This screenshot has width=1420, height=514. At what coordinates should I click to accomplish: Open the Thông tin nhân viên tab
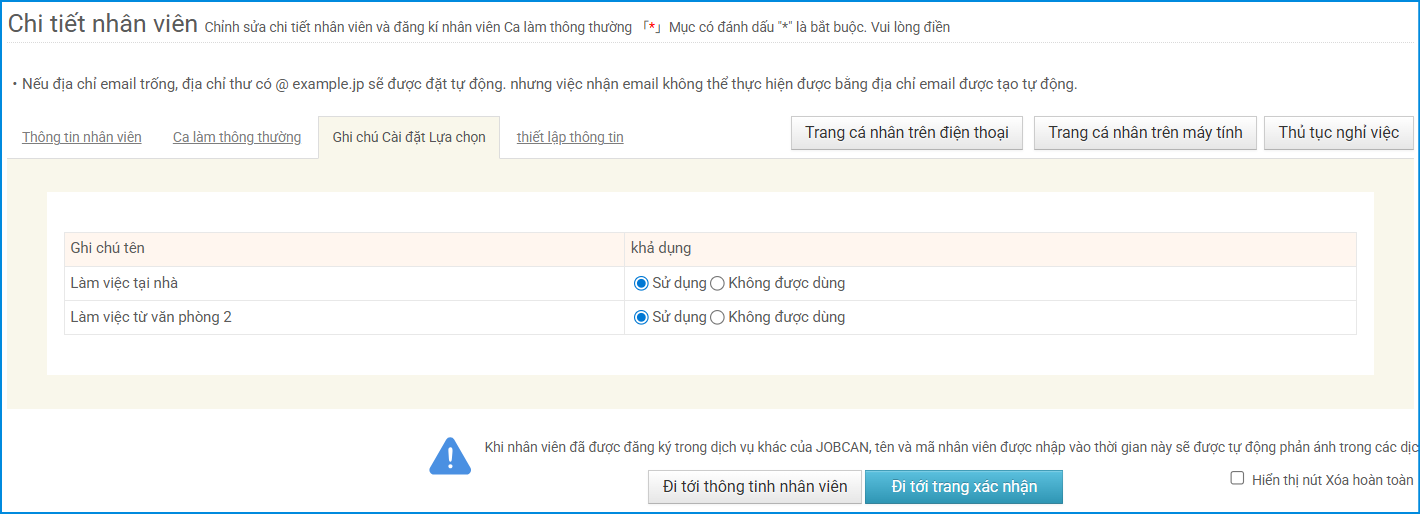[82, 137]
